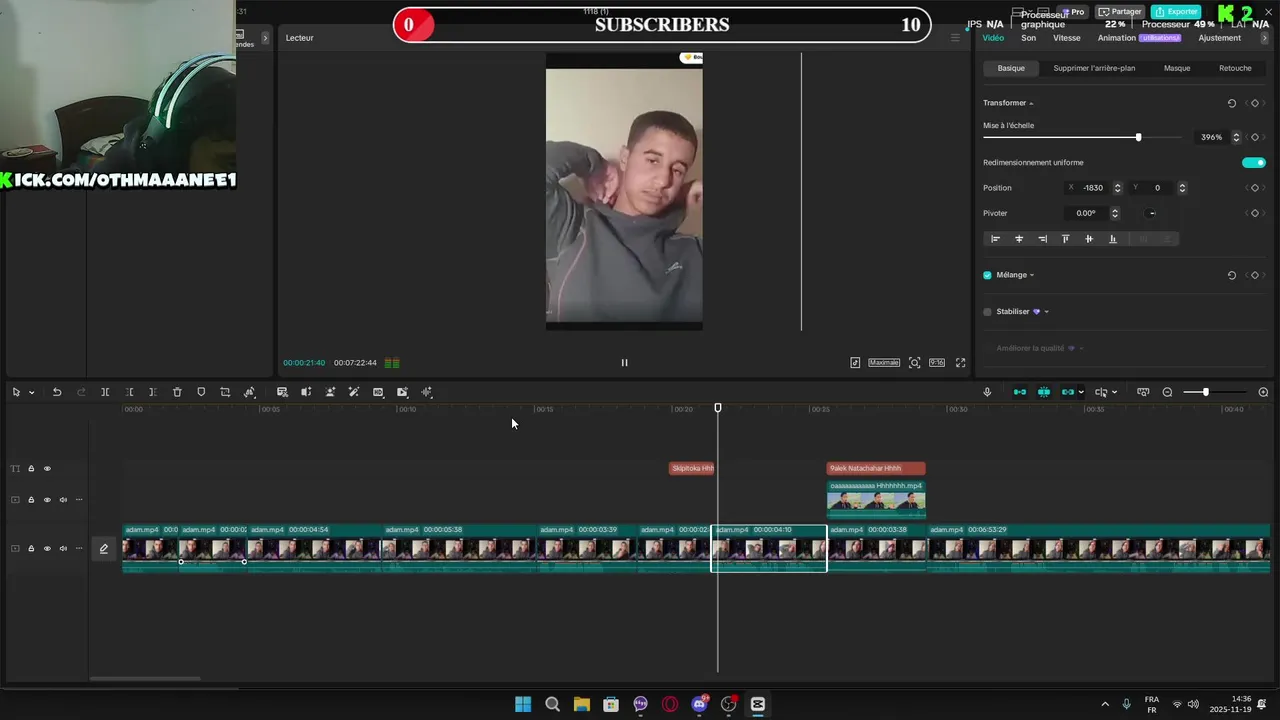This screenshot has width=1280, height=720.
Task: Click the zoom out timeline magnifier
Action: pos(1167,392)
